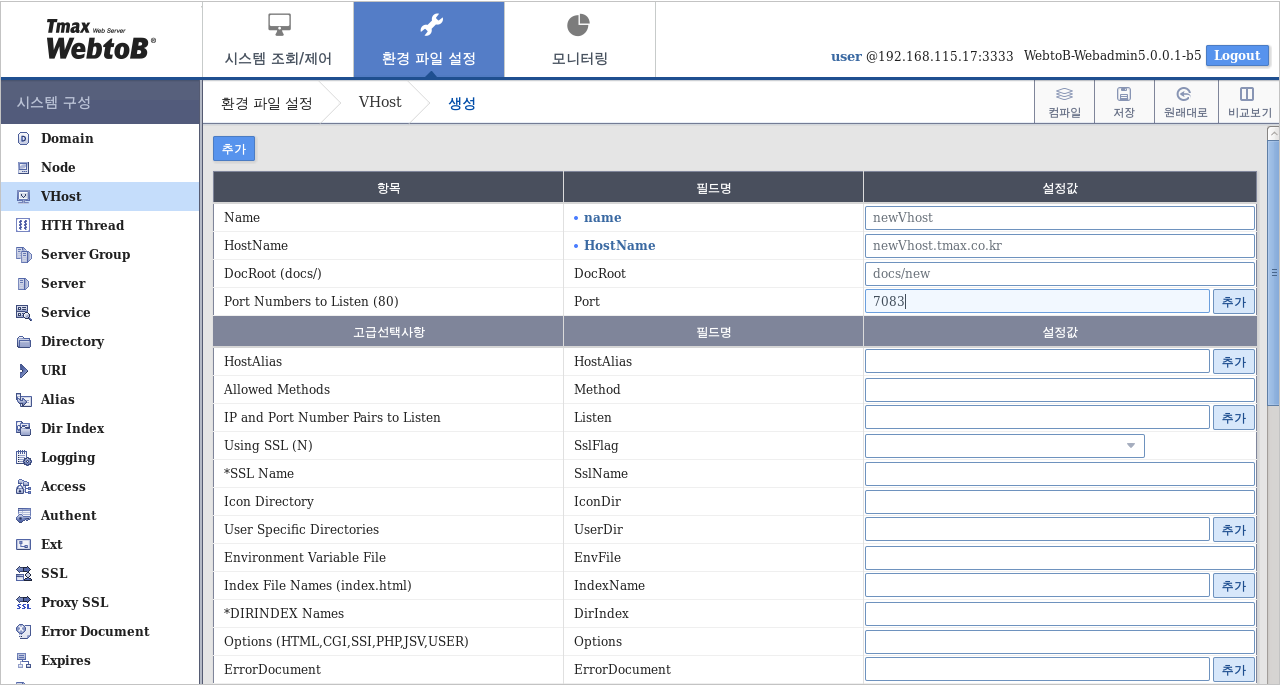Click the Port input showing 7083
This screenshot has width=1282, height=690.
[x=1037, y=301]
